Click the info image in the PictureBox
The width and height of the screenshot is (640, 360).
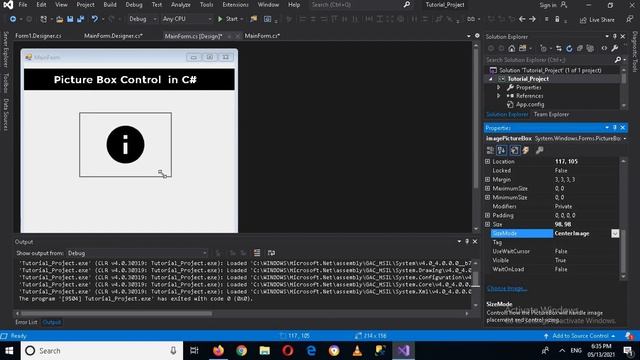tap(125, 144)
